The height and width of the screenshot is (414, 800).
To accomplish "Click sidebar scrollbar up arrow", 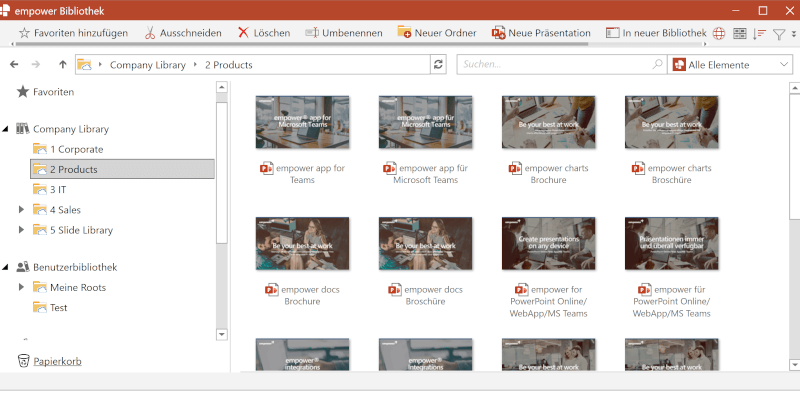I will point(221,87).
